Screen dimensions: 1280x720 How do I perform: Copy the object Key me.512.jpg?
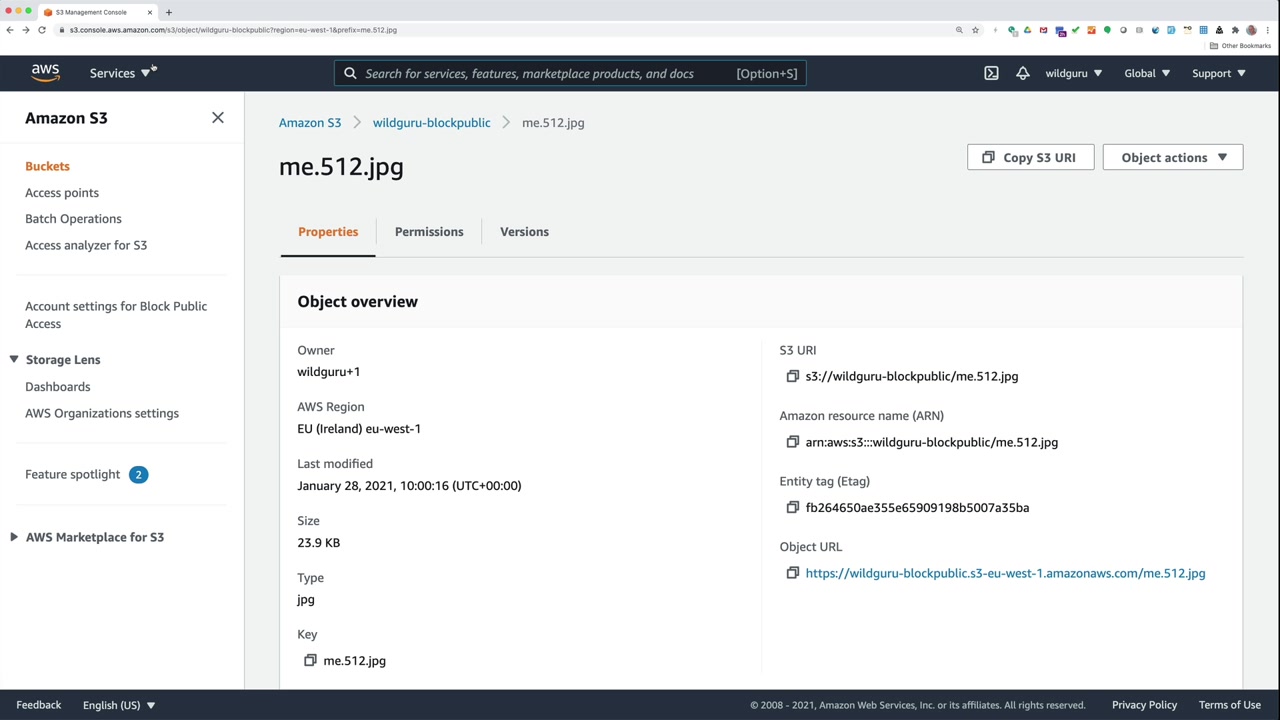pyautogui.click(x=310, y=660)
